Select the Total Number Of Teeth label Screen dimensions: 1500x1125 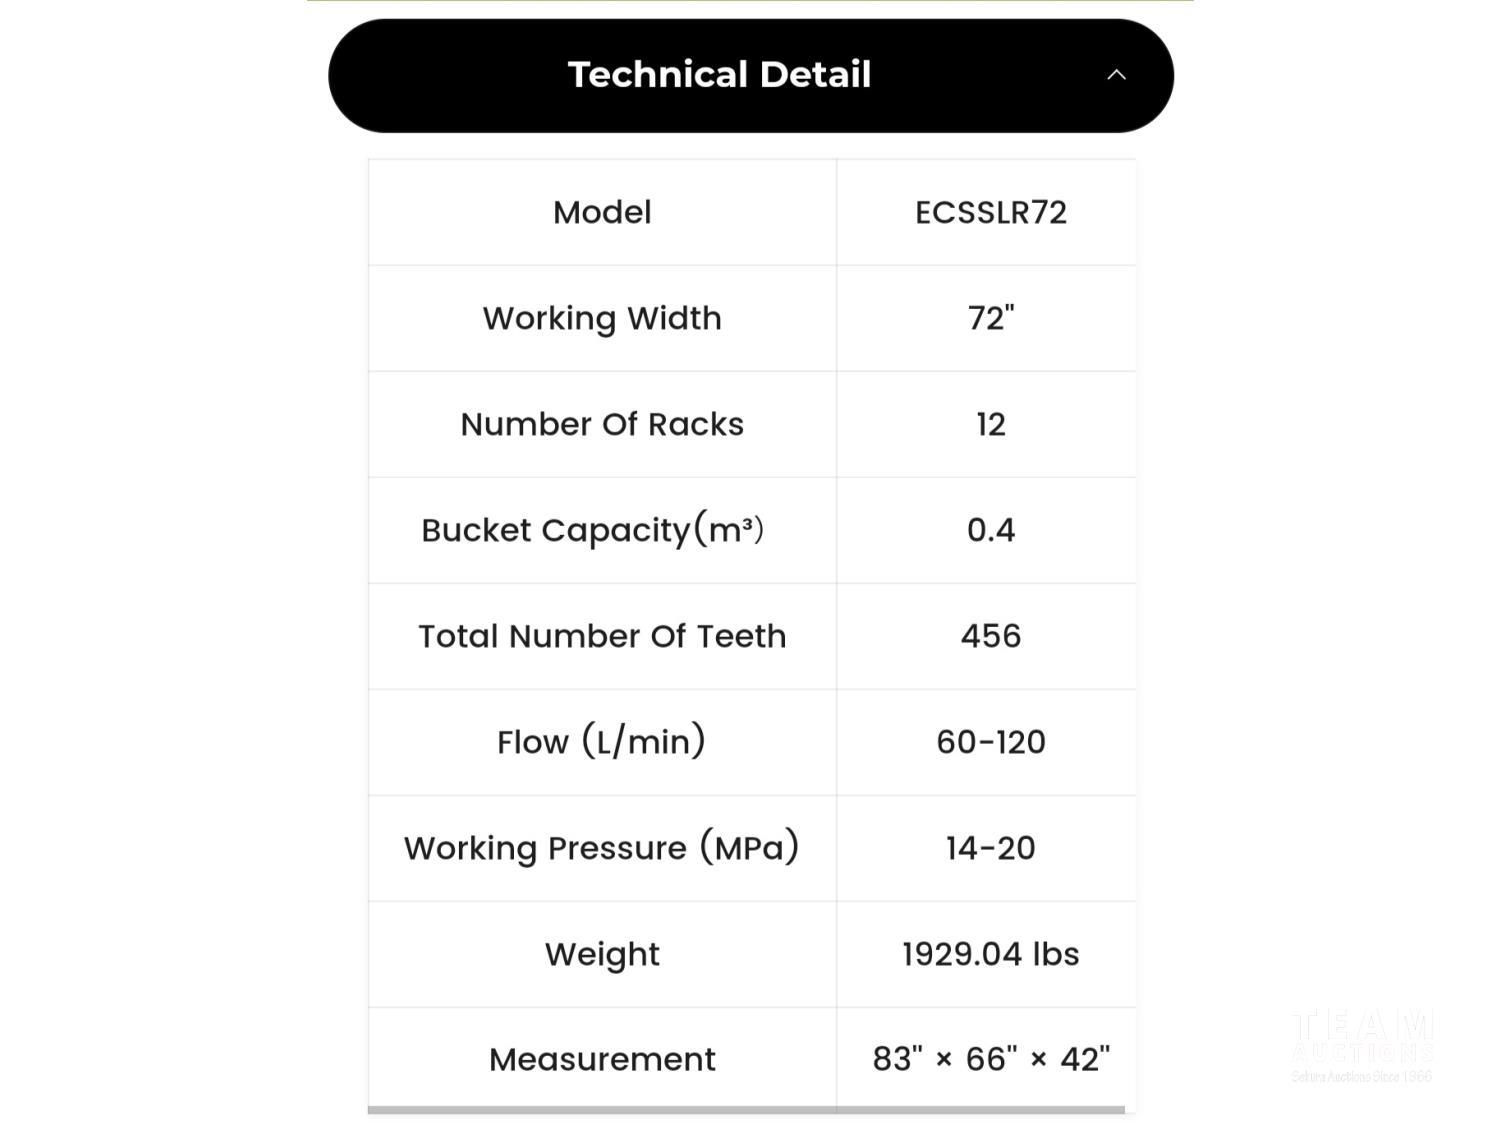(602, 637)
